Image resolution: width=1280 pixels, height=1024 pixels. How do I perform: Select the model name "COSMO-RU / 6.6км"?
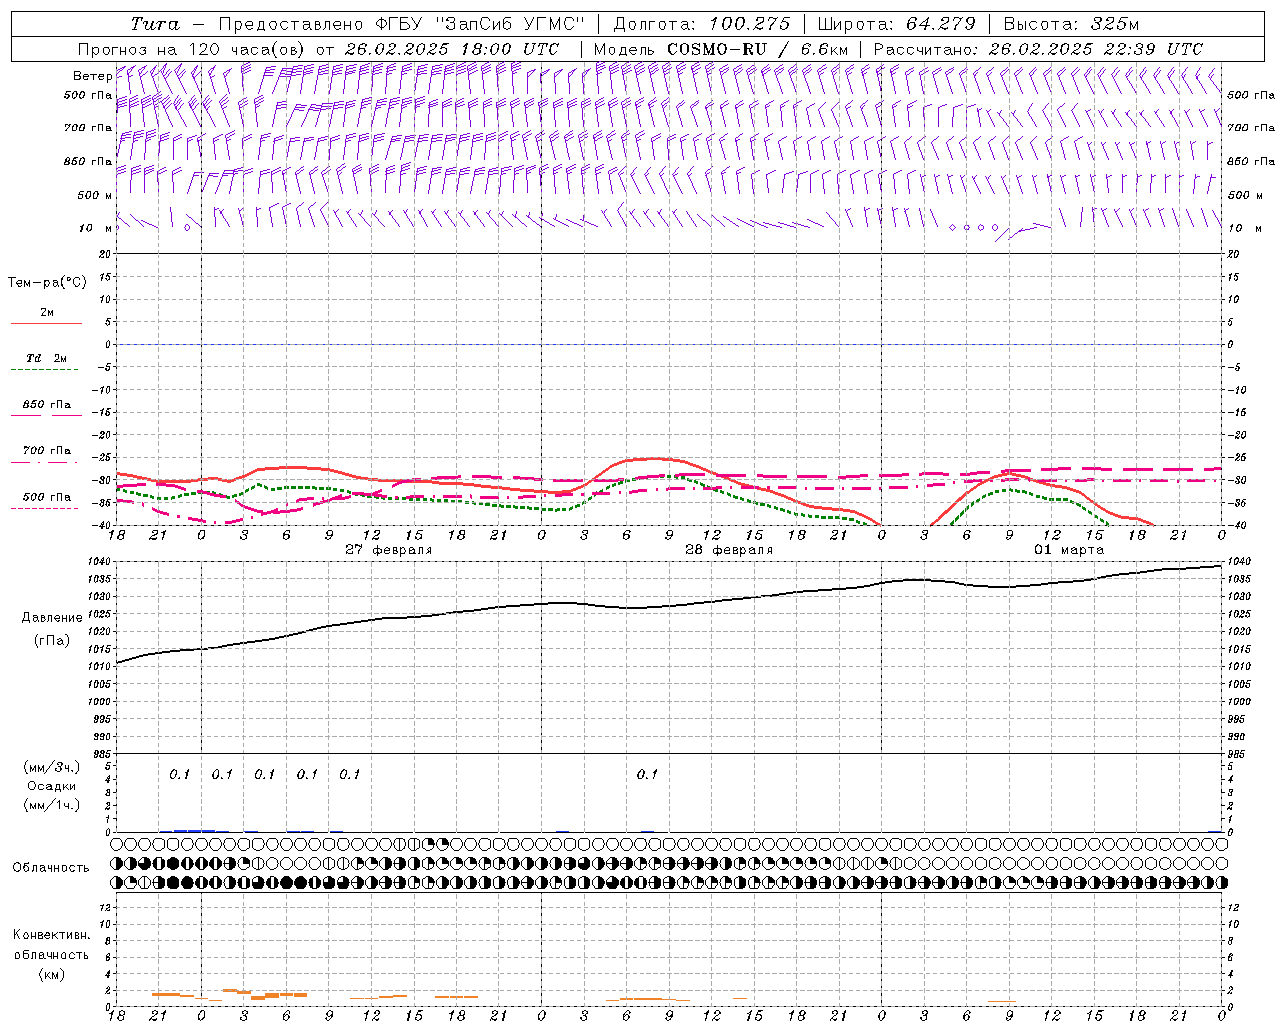(758, 49)
